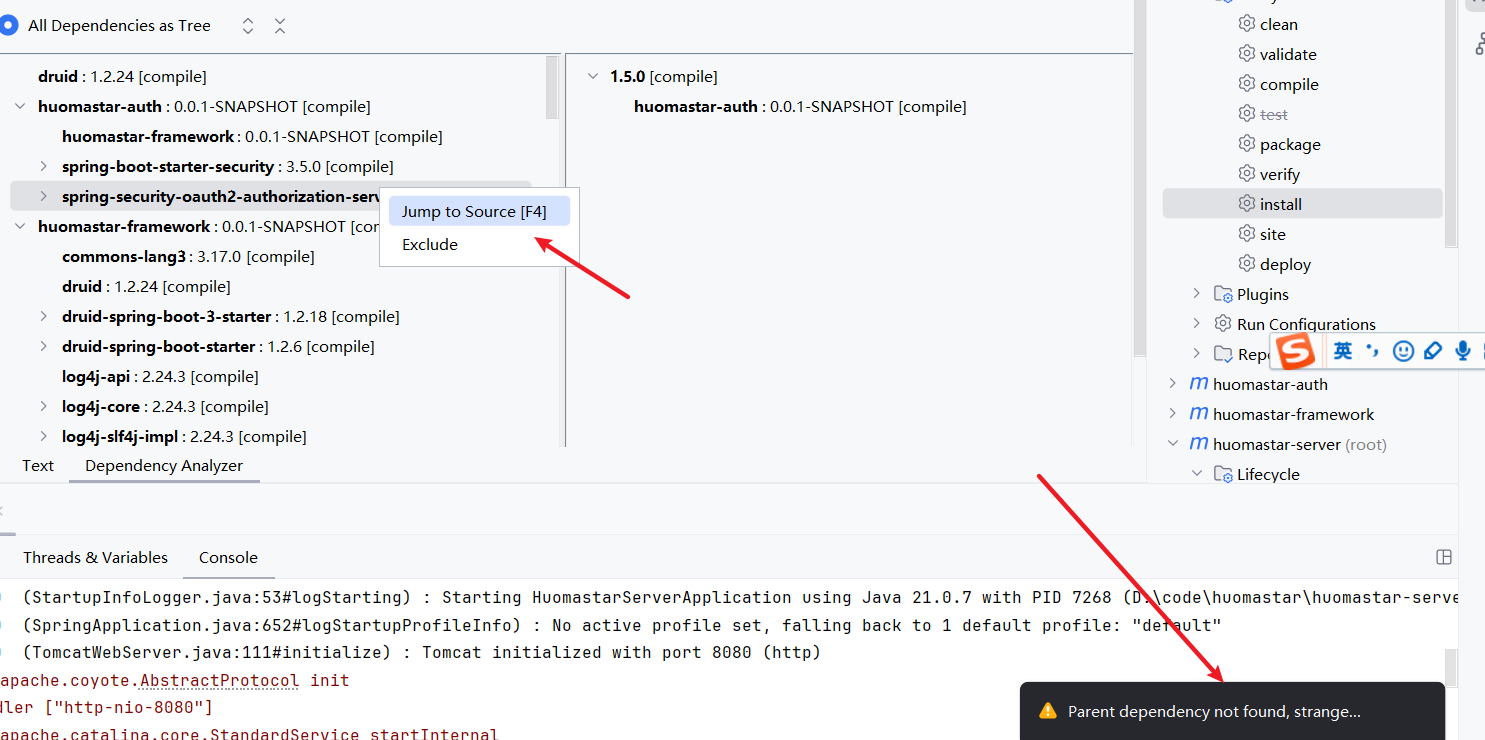This screenshot has width=1485, height=740.
Task: Click the gear icon beside validate
Action: tap(1246, 53)
